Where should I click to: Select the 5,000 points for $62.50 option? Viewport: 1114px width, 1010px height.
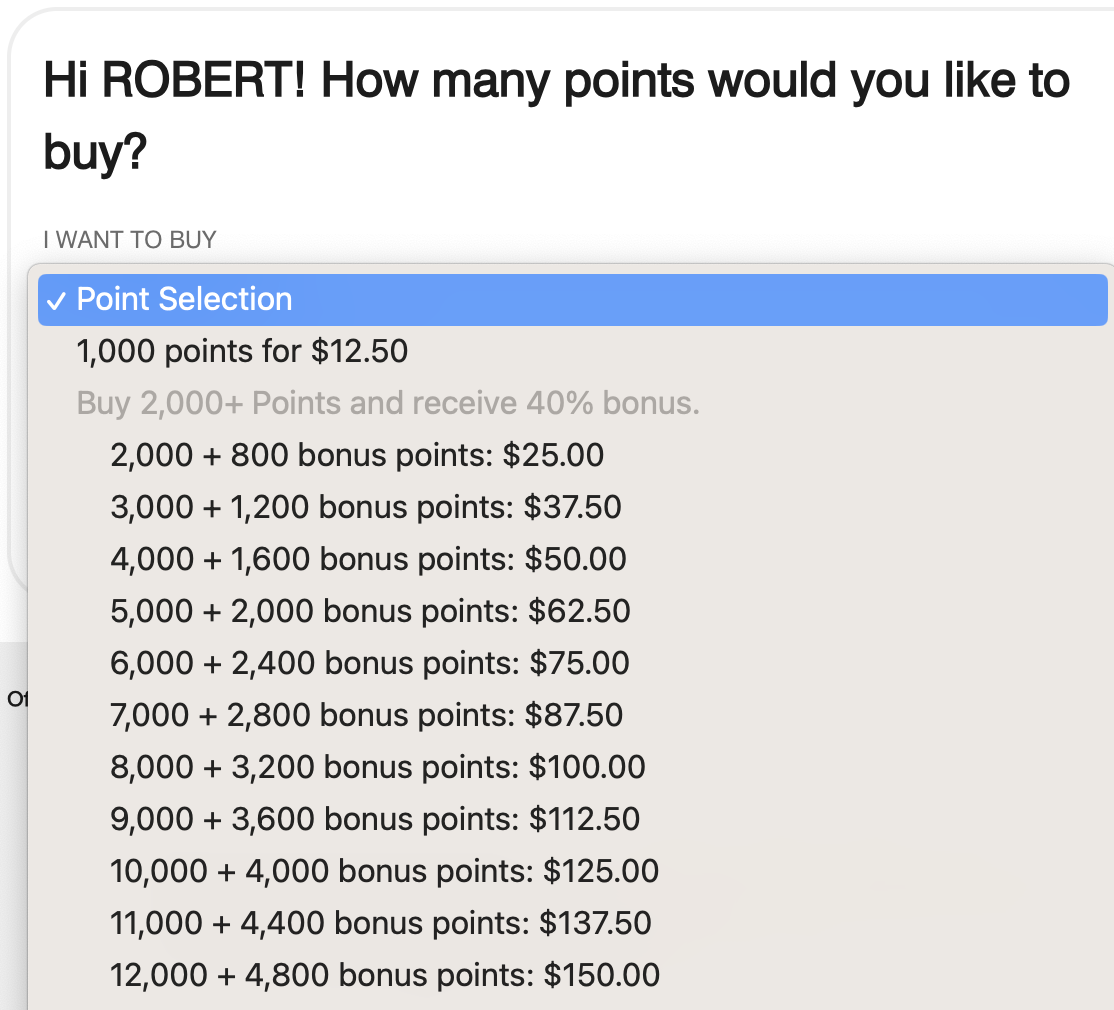(370, 612)
